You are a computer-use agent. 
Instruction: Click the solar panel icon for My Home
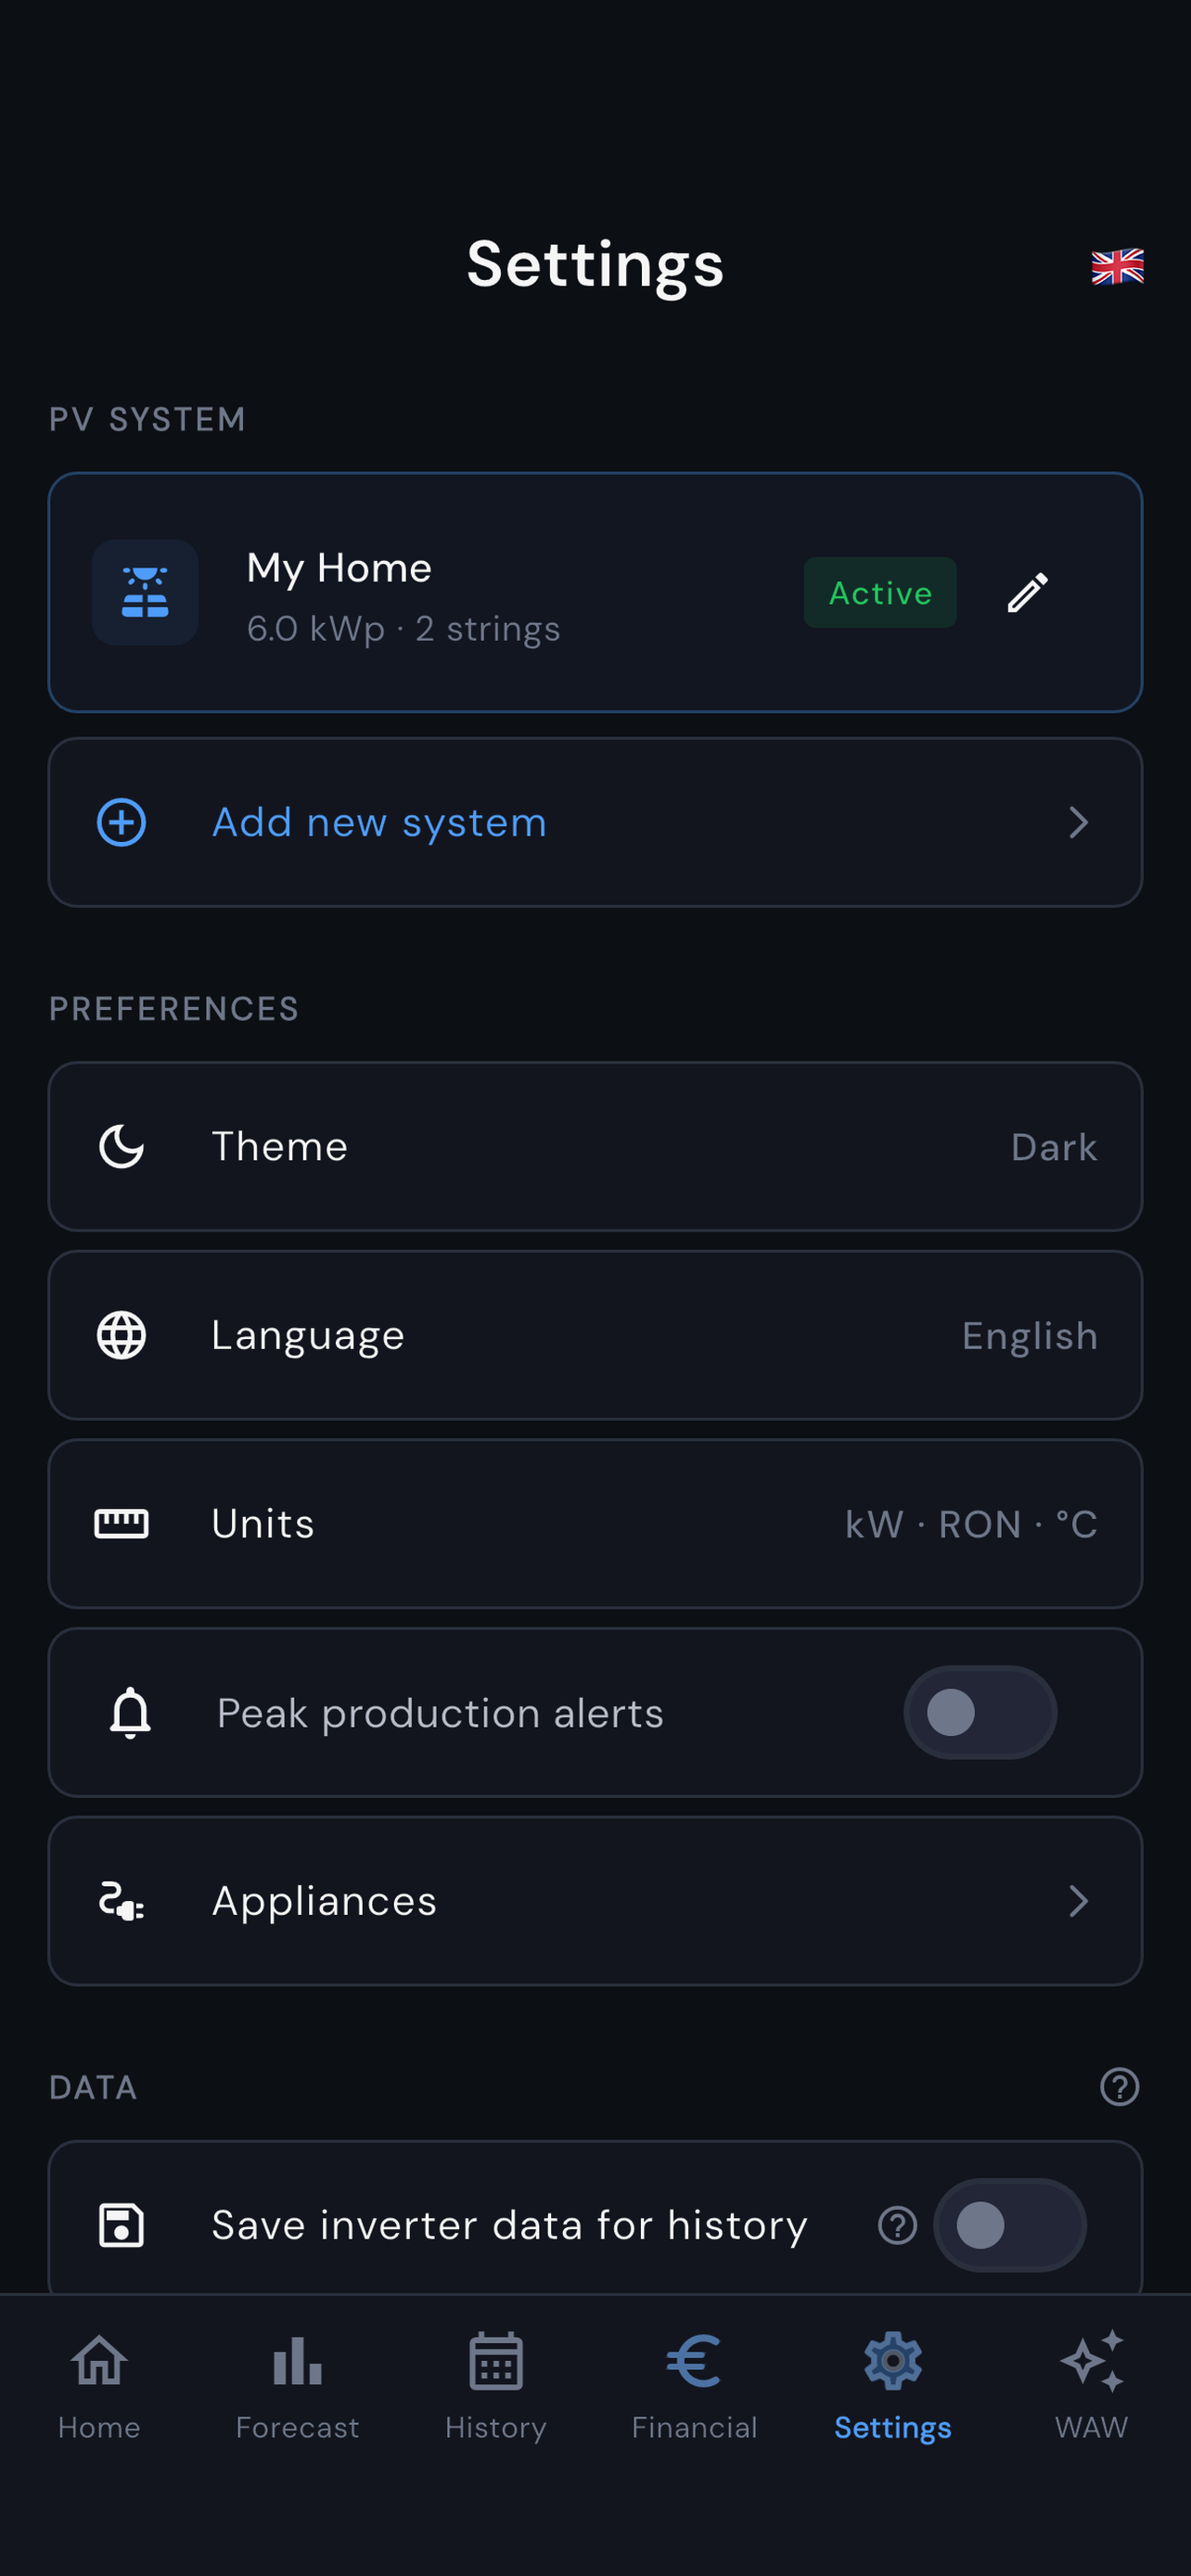click(x=145, y=592)
